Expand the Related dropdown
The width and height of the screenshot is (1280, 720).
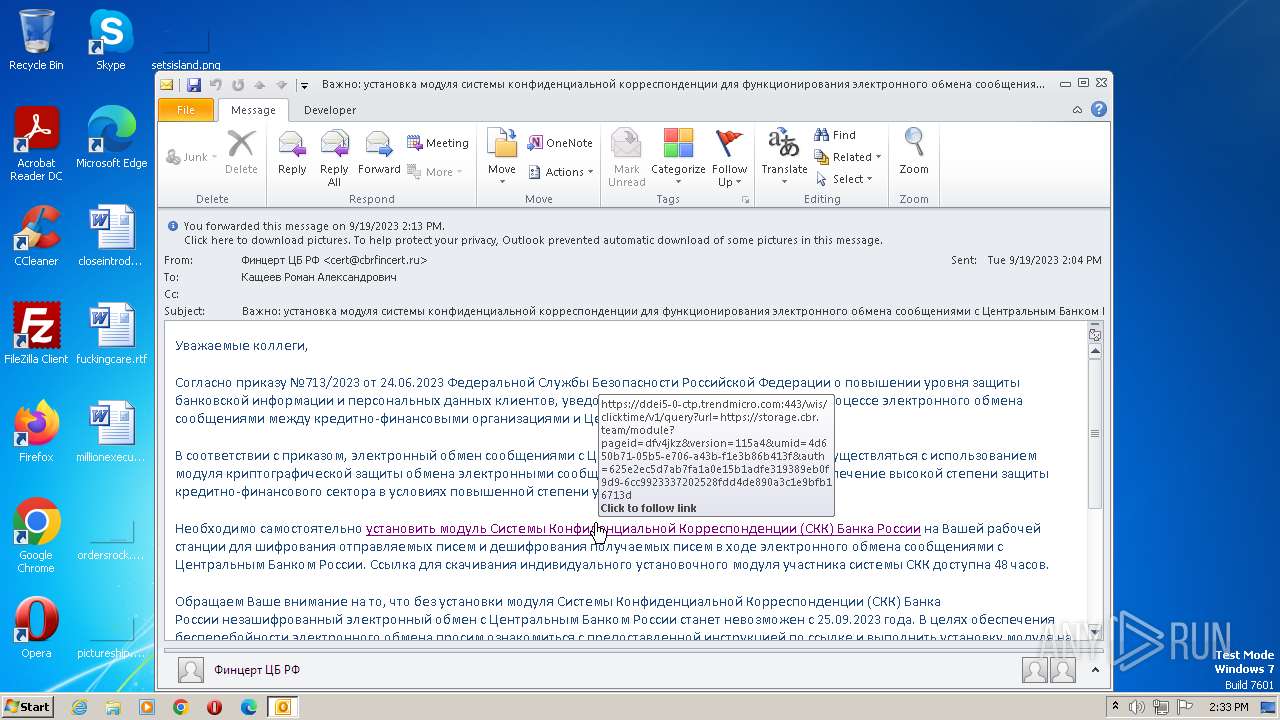click(848, 157)
